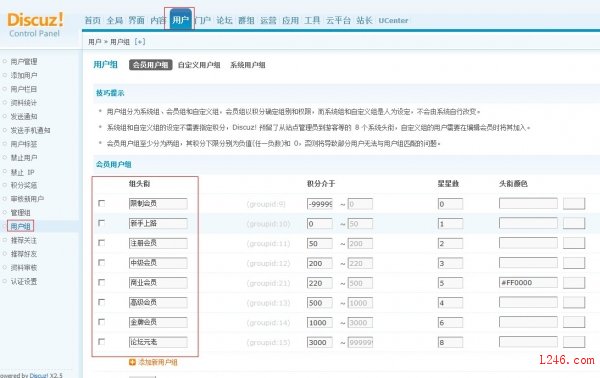Tick the checkbox for 限制会员
Screen dimensions: 600x378
coord(101,203)
